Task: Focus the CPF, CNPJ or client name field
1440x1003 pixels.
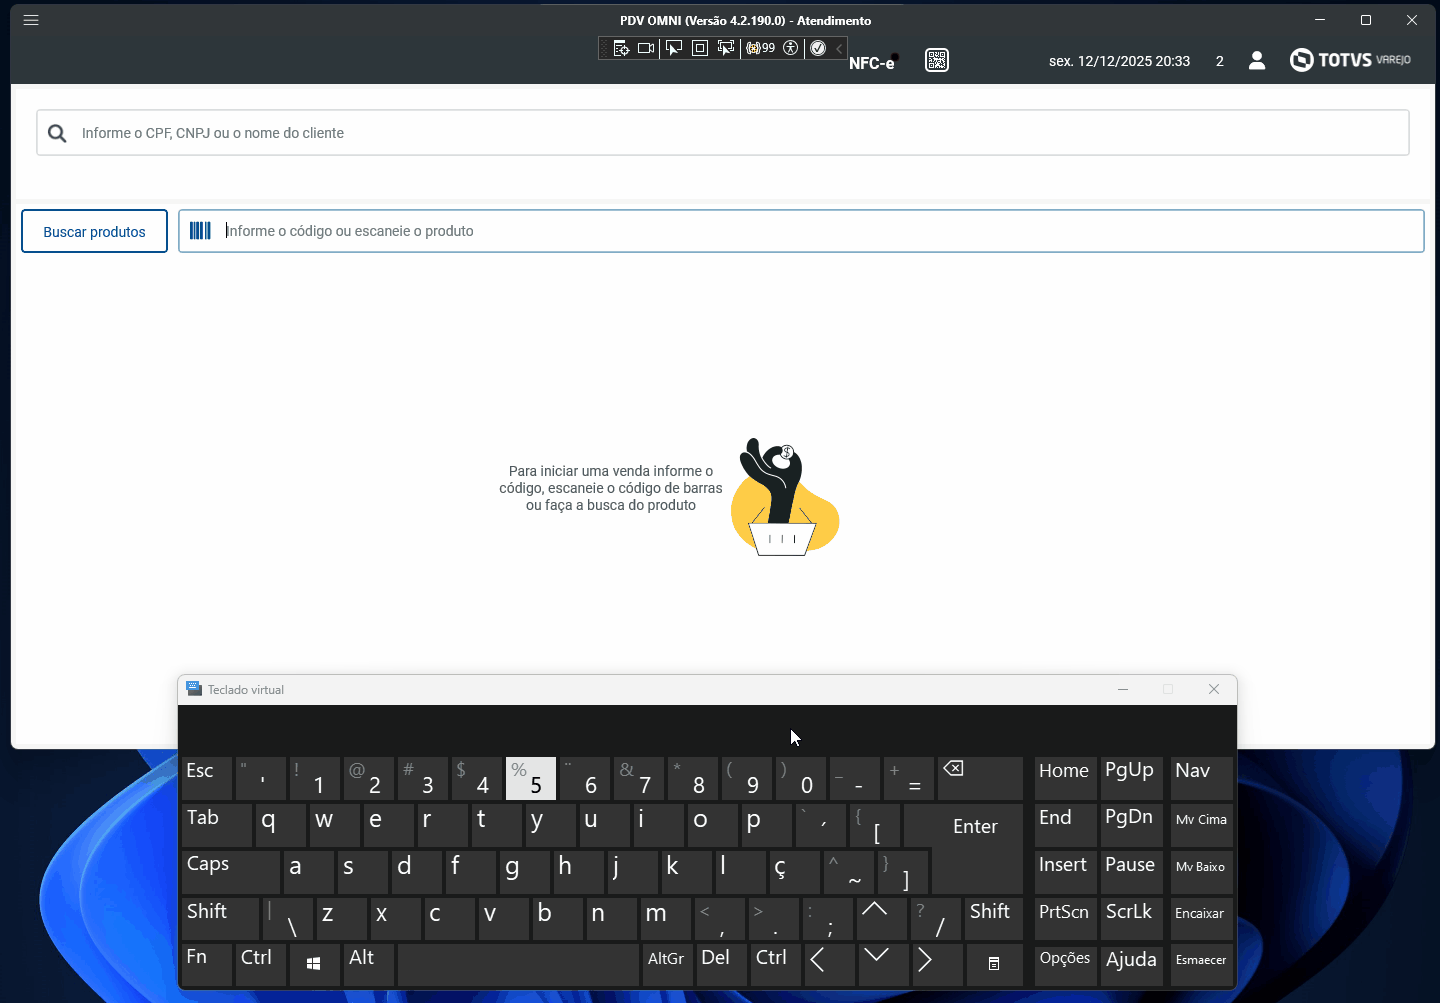Action: coord(723,133)
